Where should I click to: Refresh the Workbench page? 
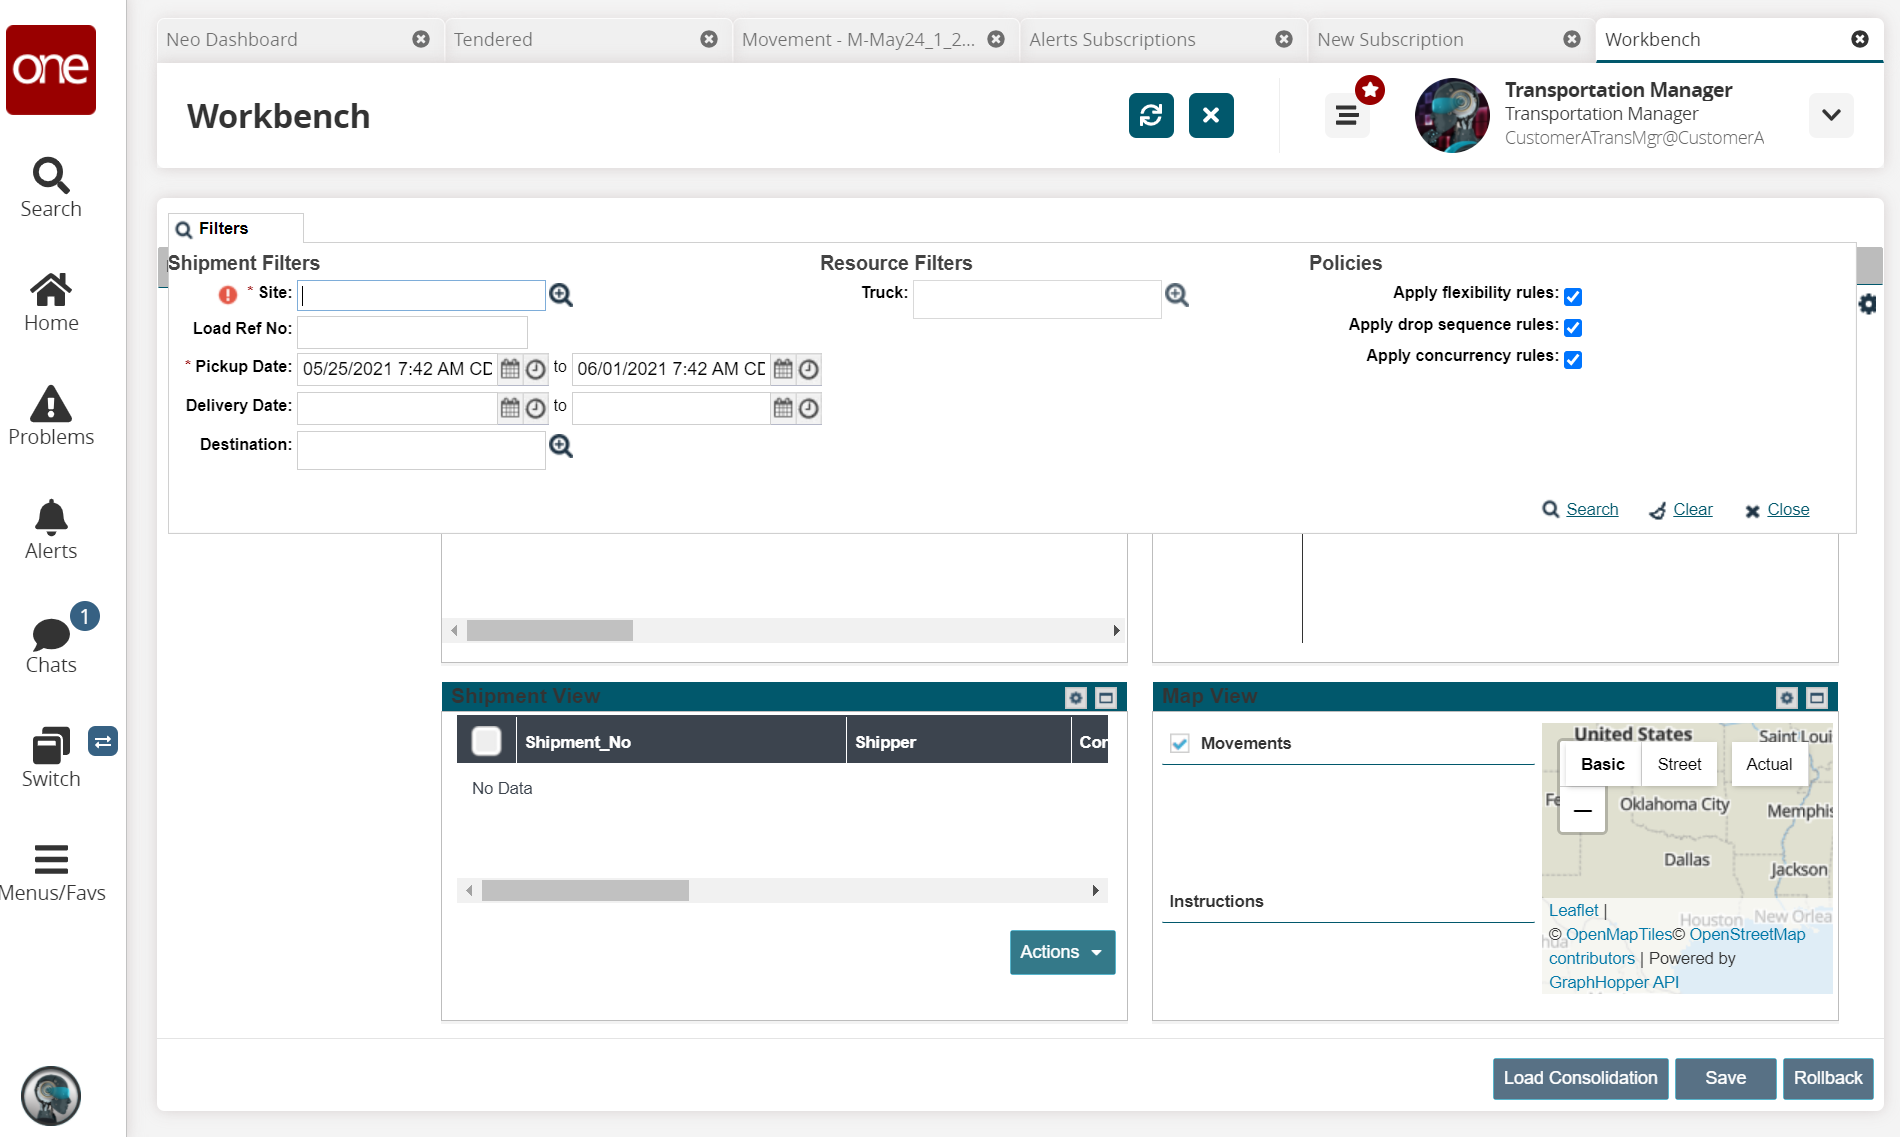coord(1151,115)
